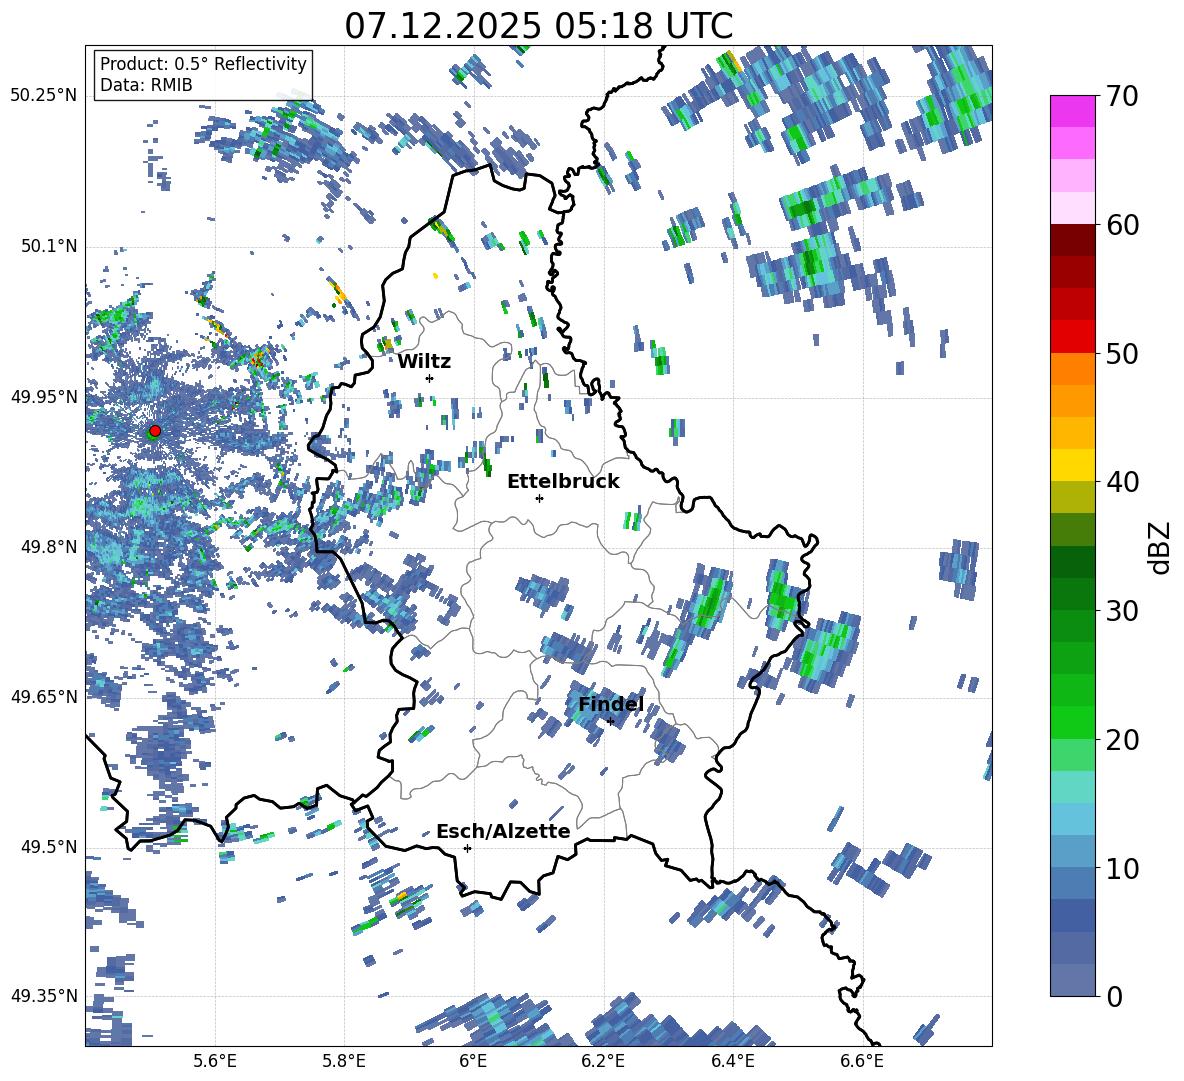Pick the bright red swatch just above 50 dBZ
Screen dimensions: 1184x1081
1073,336
